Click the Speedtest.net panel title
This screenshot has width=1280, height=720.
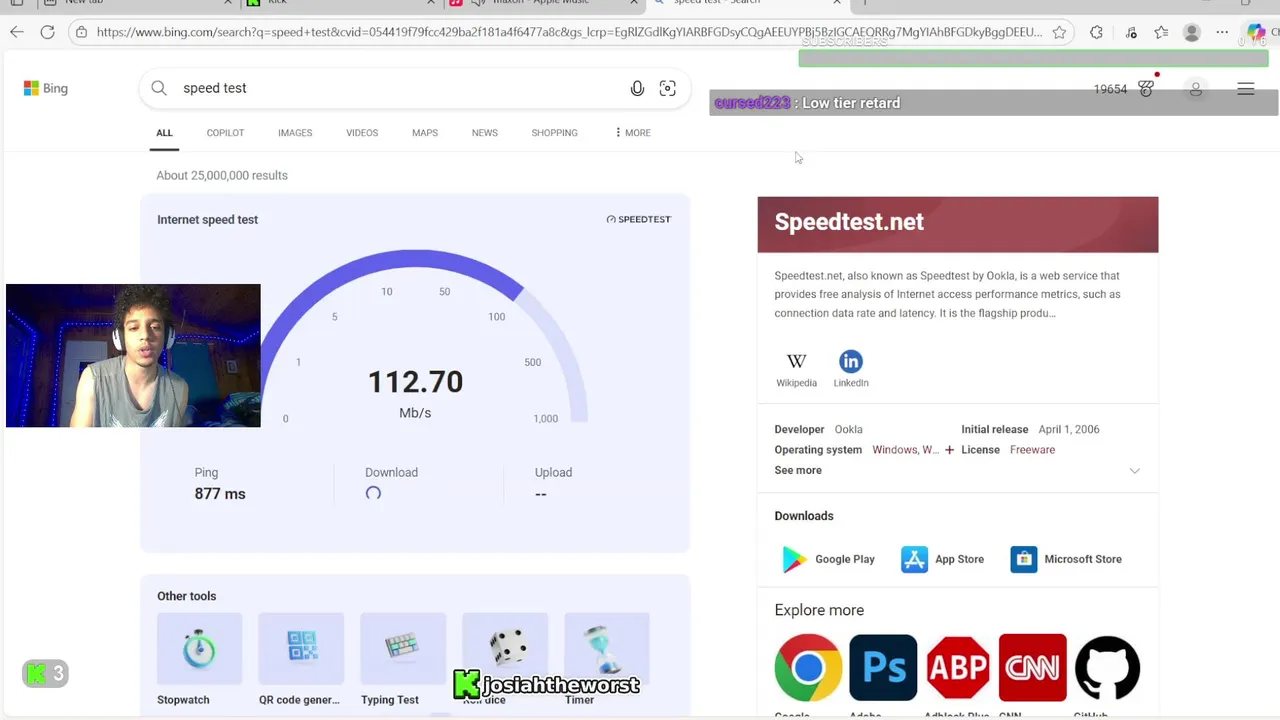[849, 222]
